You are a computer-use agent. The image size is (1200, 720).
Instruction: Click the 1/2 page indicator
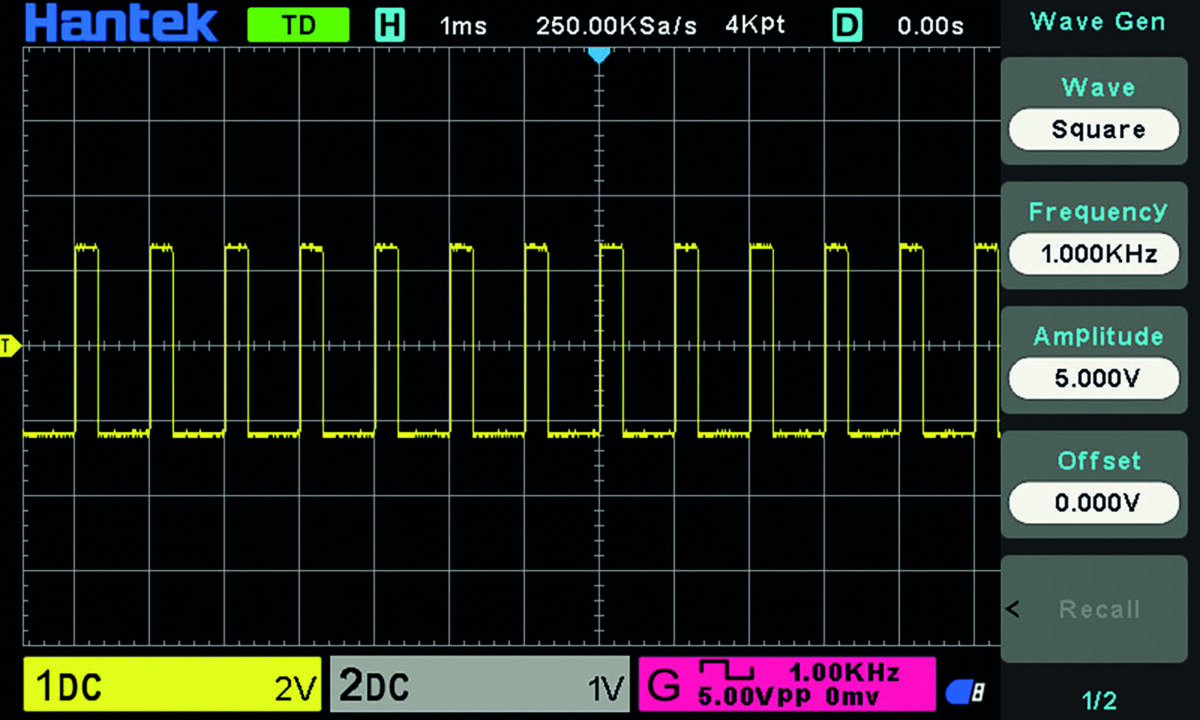(x=1098, y=699)
